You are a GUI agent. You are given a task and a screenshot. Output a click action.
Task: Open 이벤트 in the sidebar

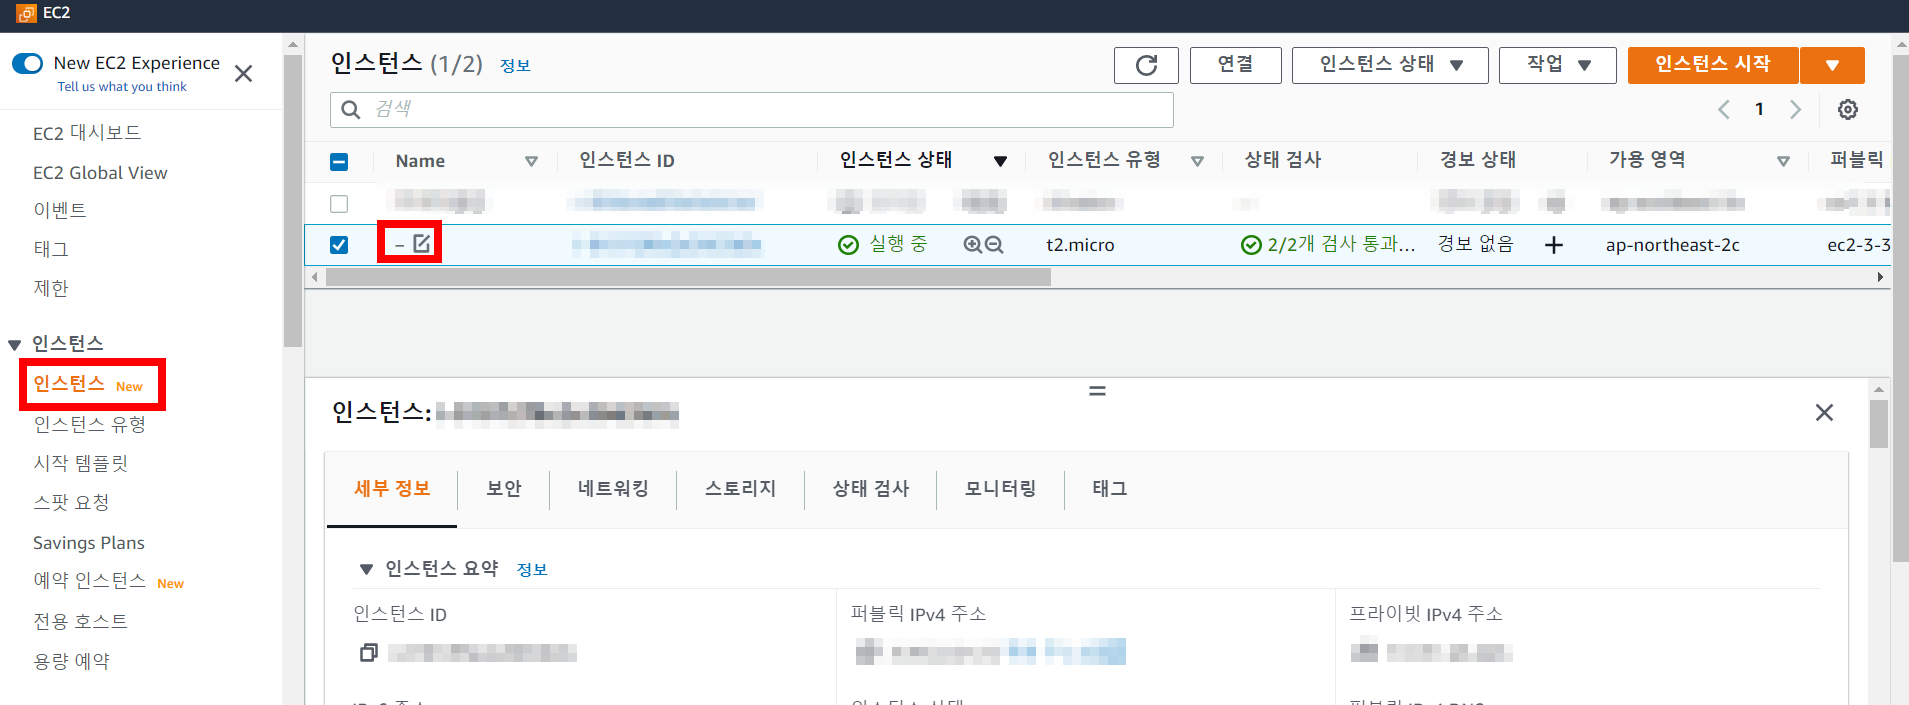point(60,210)
